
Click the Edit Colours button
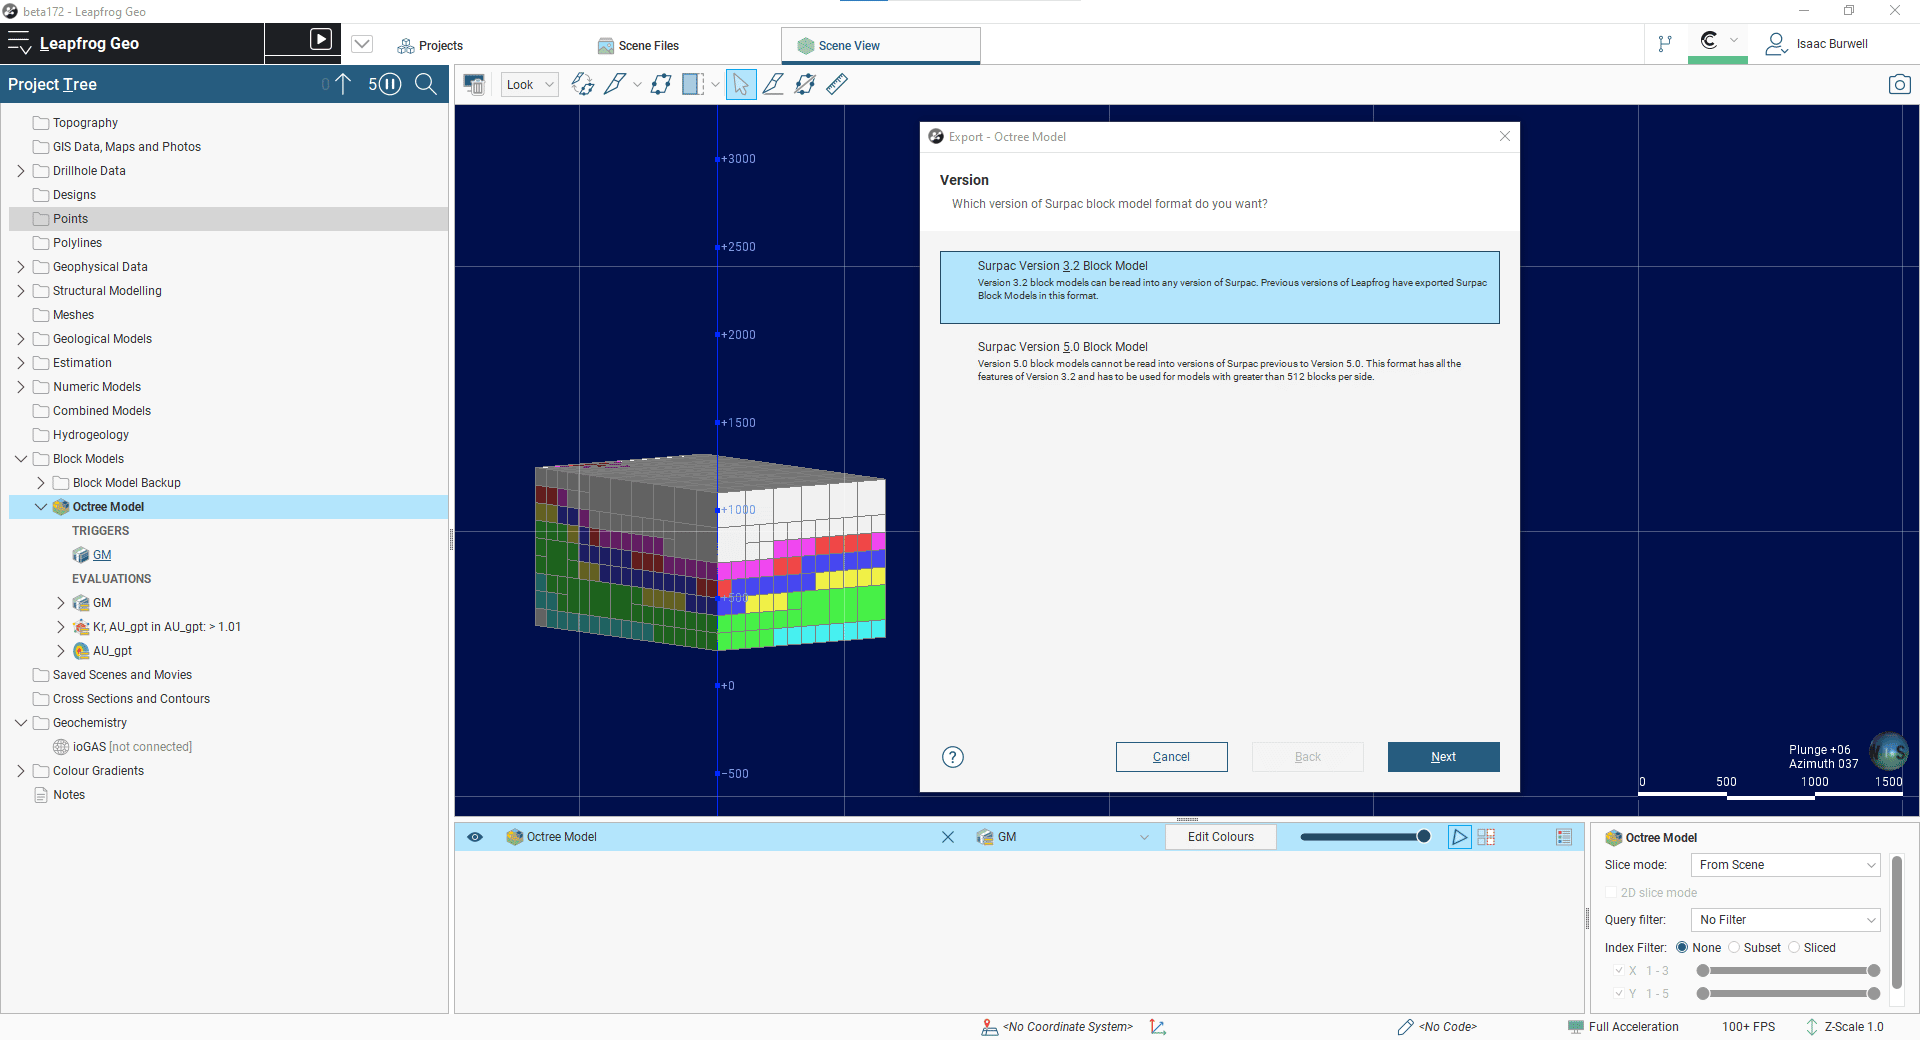[1220, 837]
